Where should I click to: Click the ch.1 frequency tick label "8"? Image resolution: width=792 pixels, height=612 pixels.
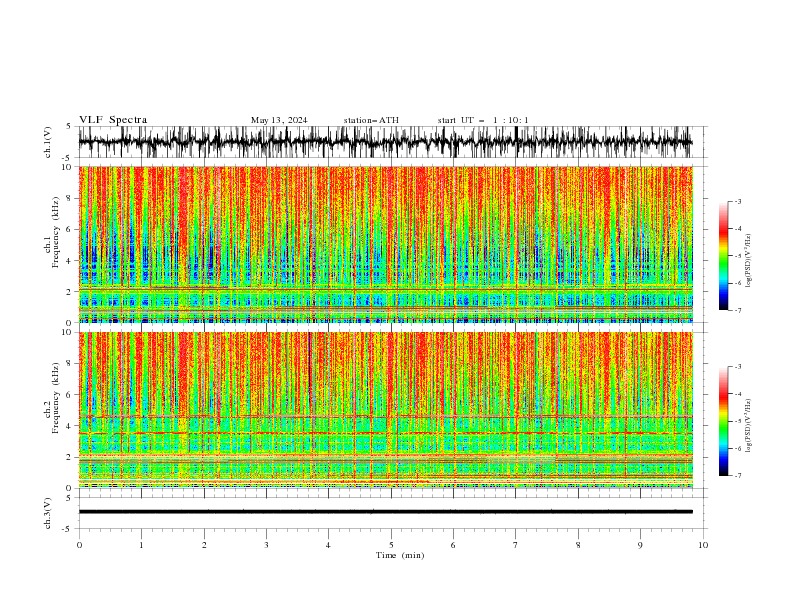70,198
